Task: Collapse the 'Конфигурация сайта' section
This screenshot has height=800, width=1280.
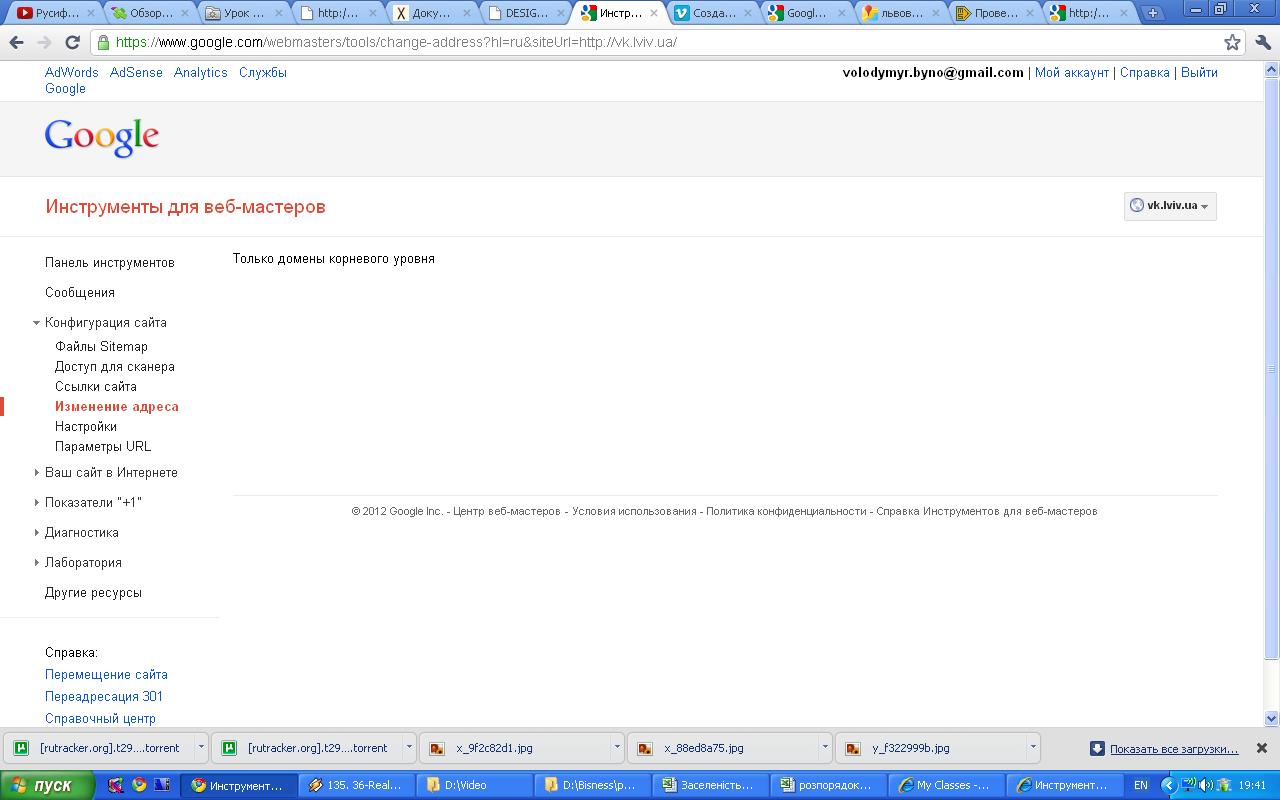Action: [36, 323]
